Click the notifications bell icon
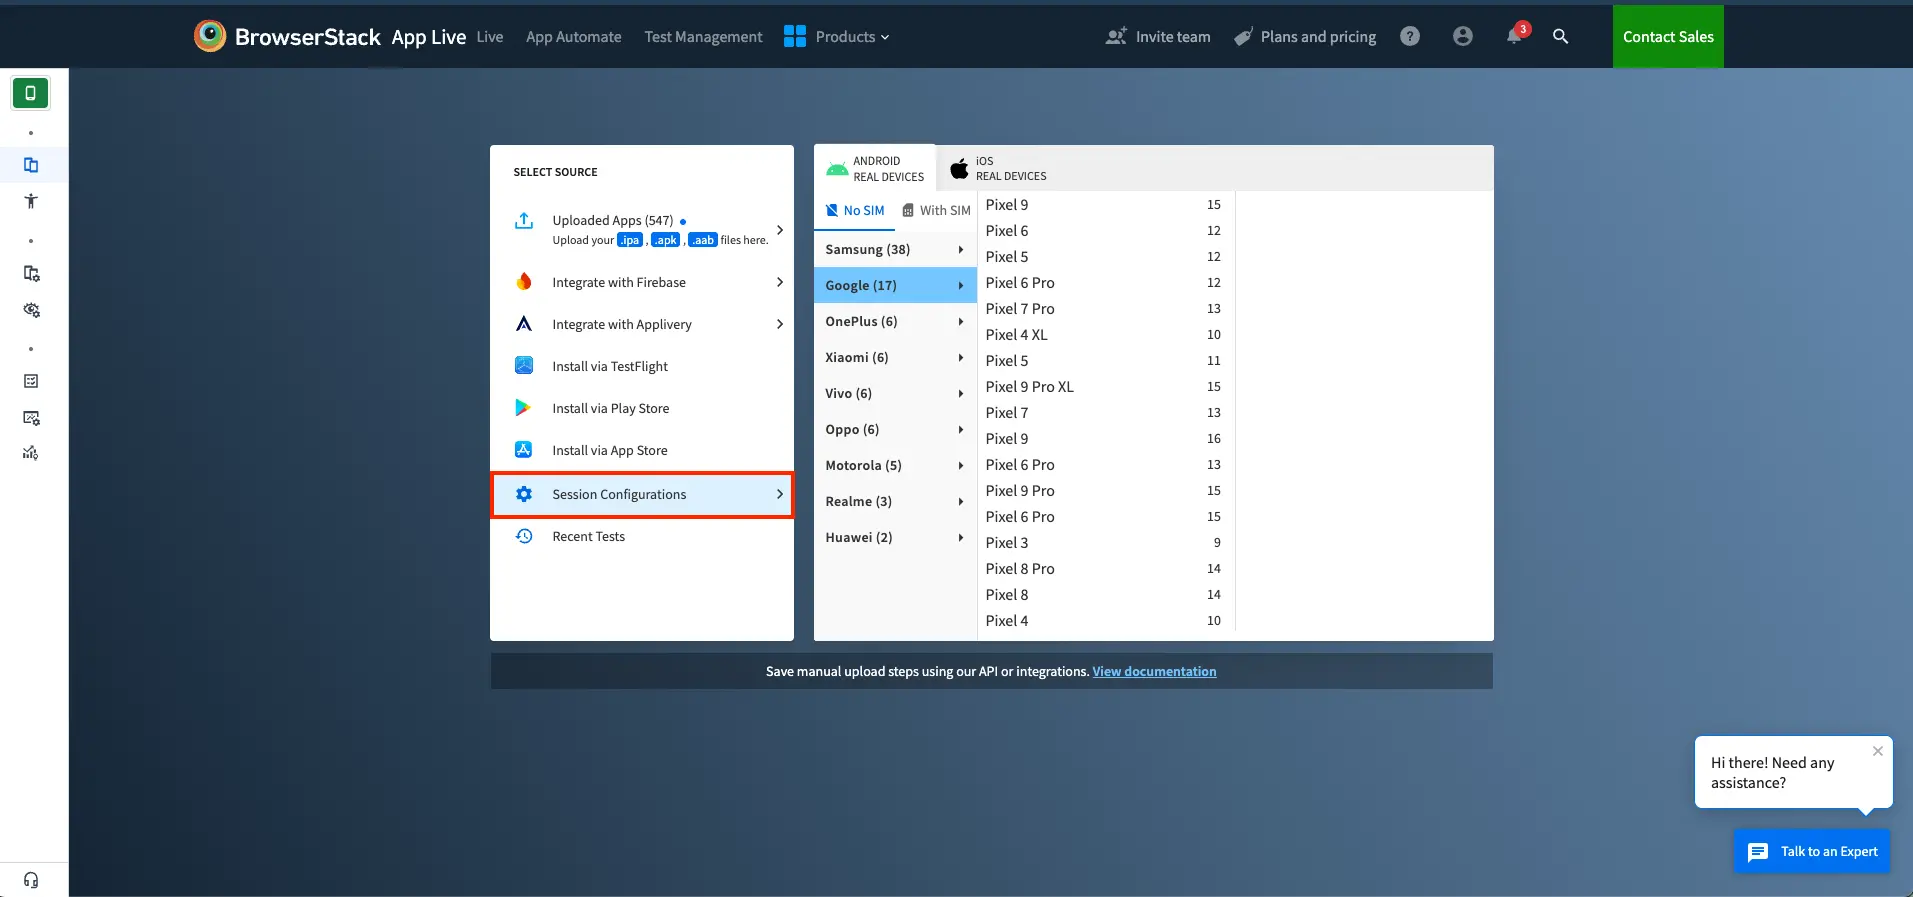1913x897 pixels. tap(1514, 37)
